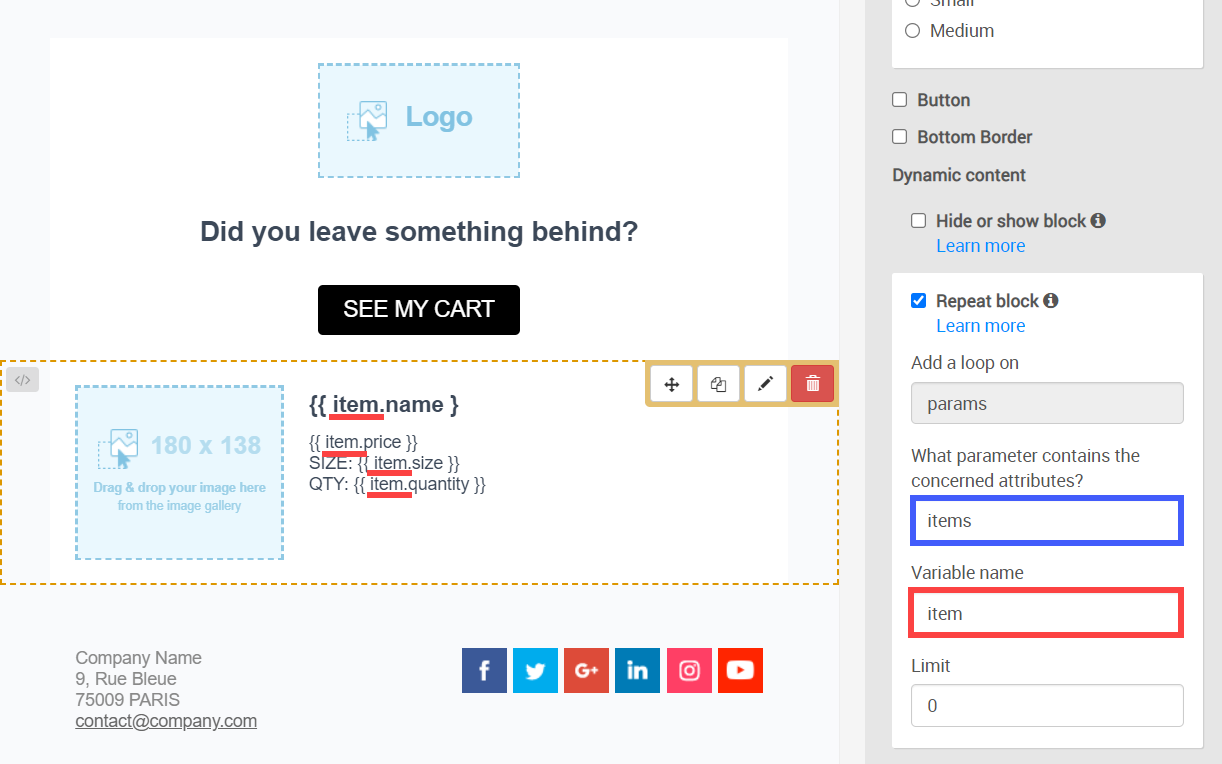Click the Facebook social icon
This screenshot has width=1222, height=764.
click(x=484, y=671)
